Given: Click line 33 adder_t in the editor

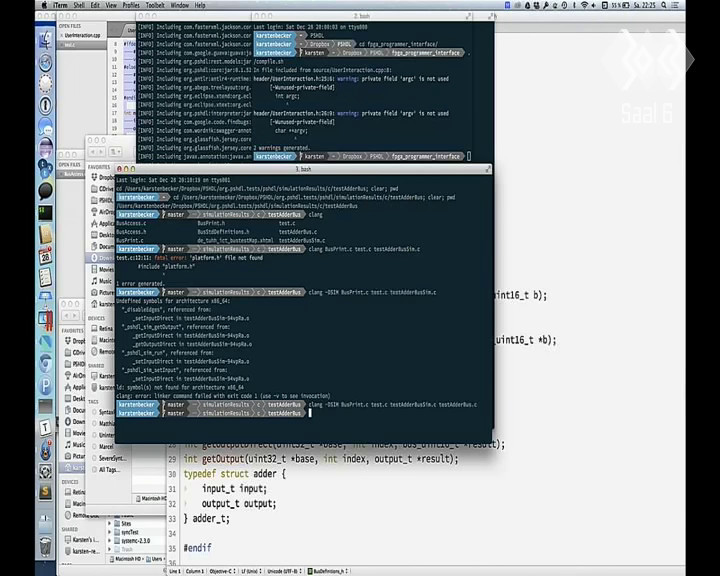Looking at the screenshot, I should coord(206,519).
